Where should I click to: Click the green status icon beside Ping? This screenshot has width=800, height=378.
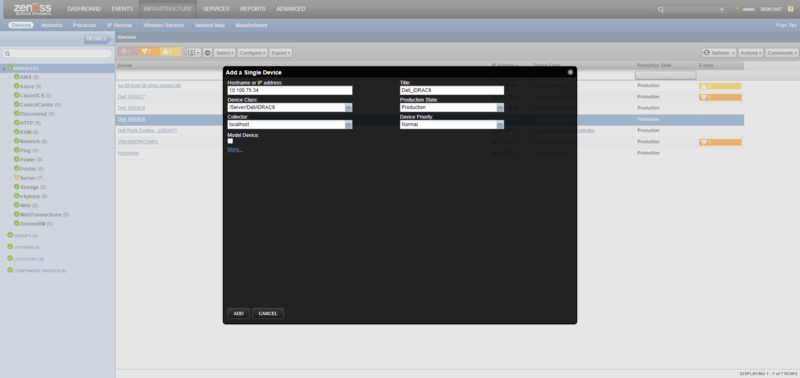(x=17, y=150)
